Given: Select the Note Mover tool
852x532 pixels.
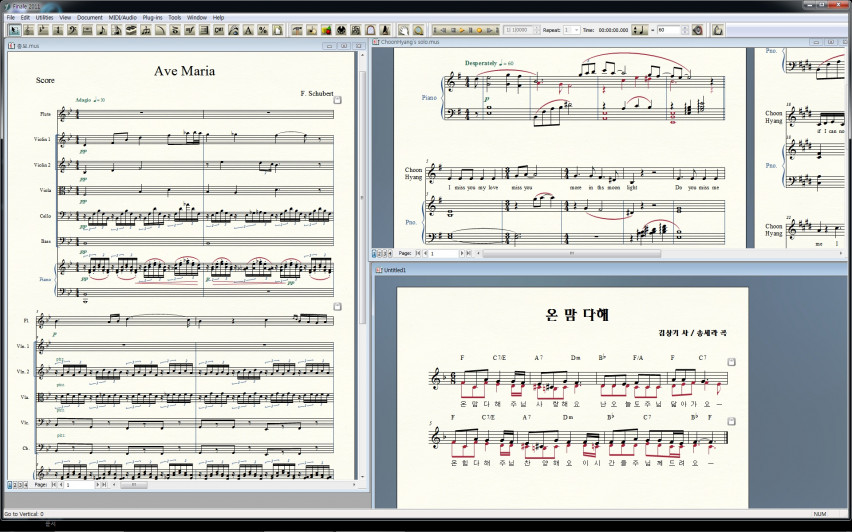Looking at the screenshot, I should pyautogui.click(x=312, y=30).
